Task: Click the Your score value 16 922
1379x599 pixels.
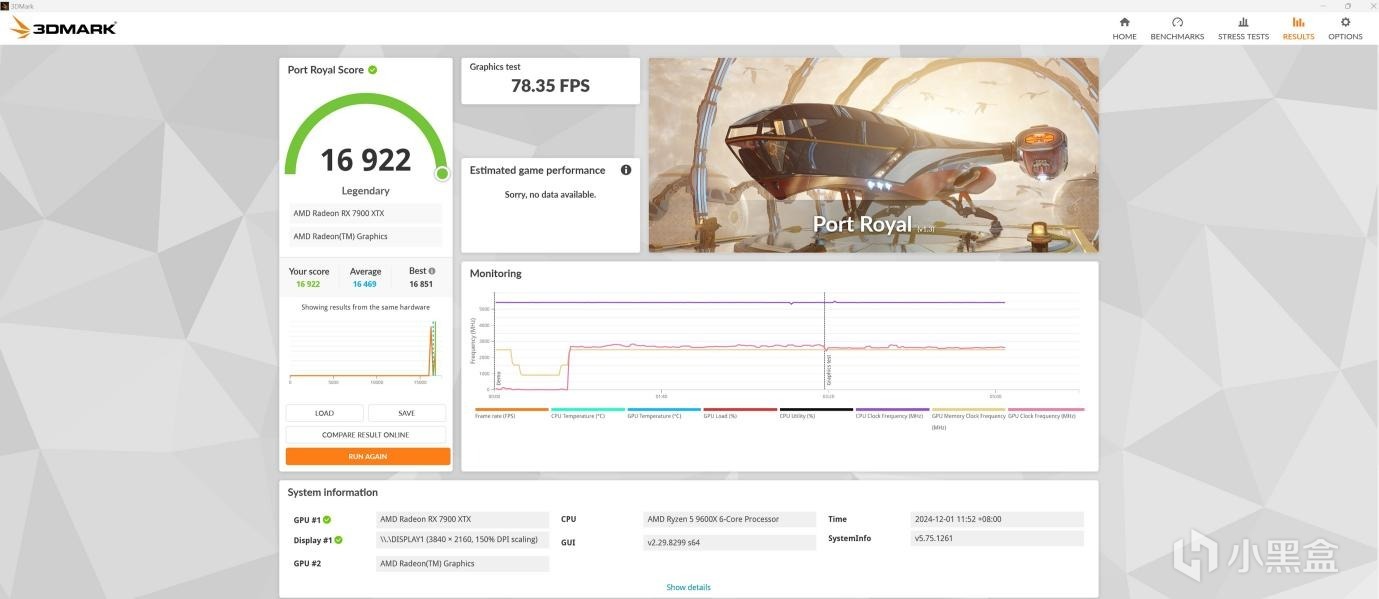Action: pos(308,284)
